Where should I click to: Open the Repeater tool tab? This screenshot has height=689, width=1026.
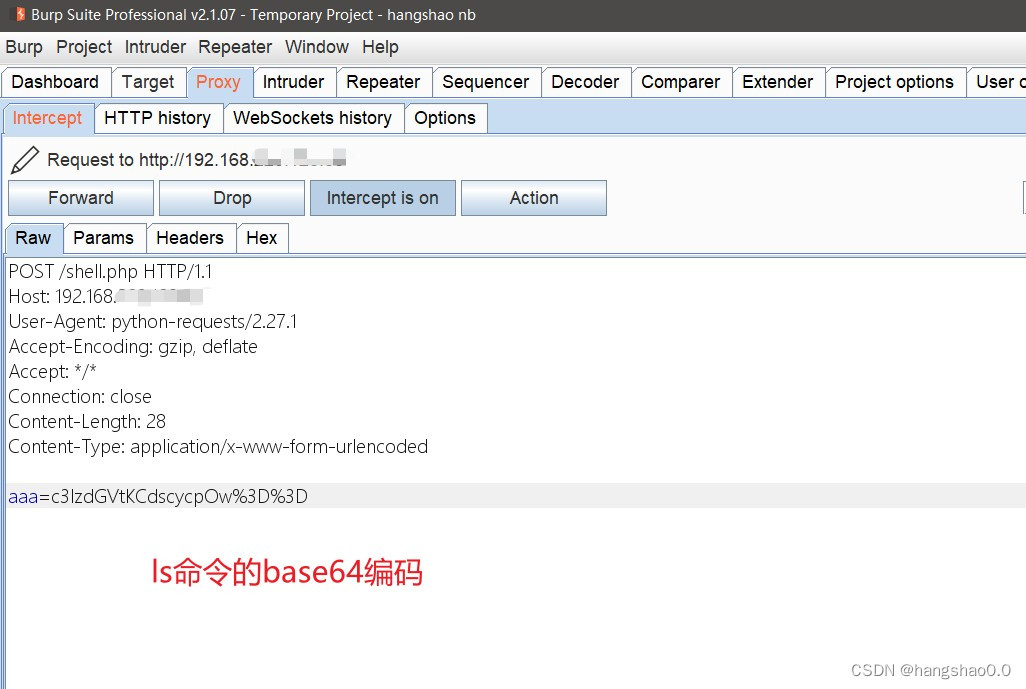coord(384,82)
